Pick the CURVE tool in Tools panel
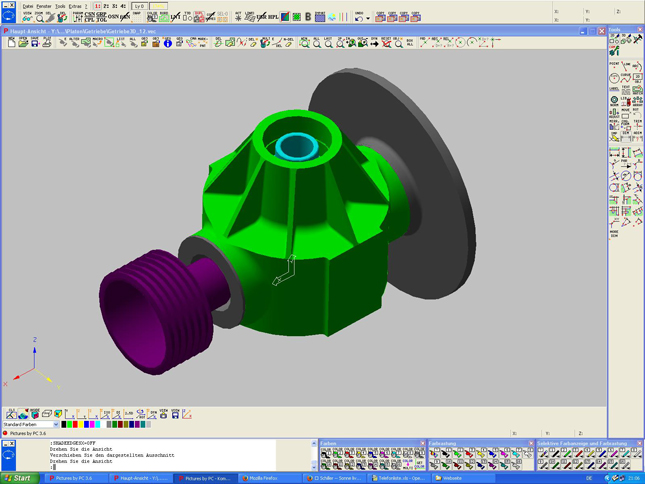 pos(626,77)
